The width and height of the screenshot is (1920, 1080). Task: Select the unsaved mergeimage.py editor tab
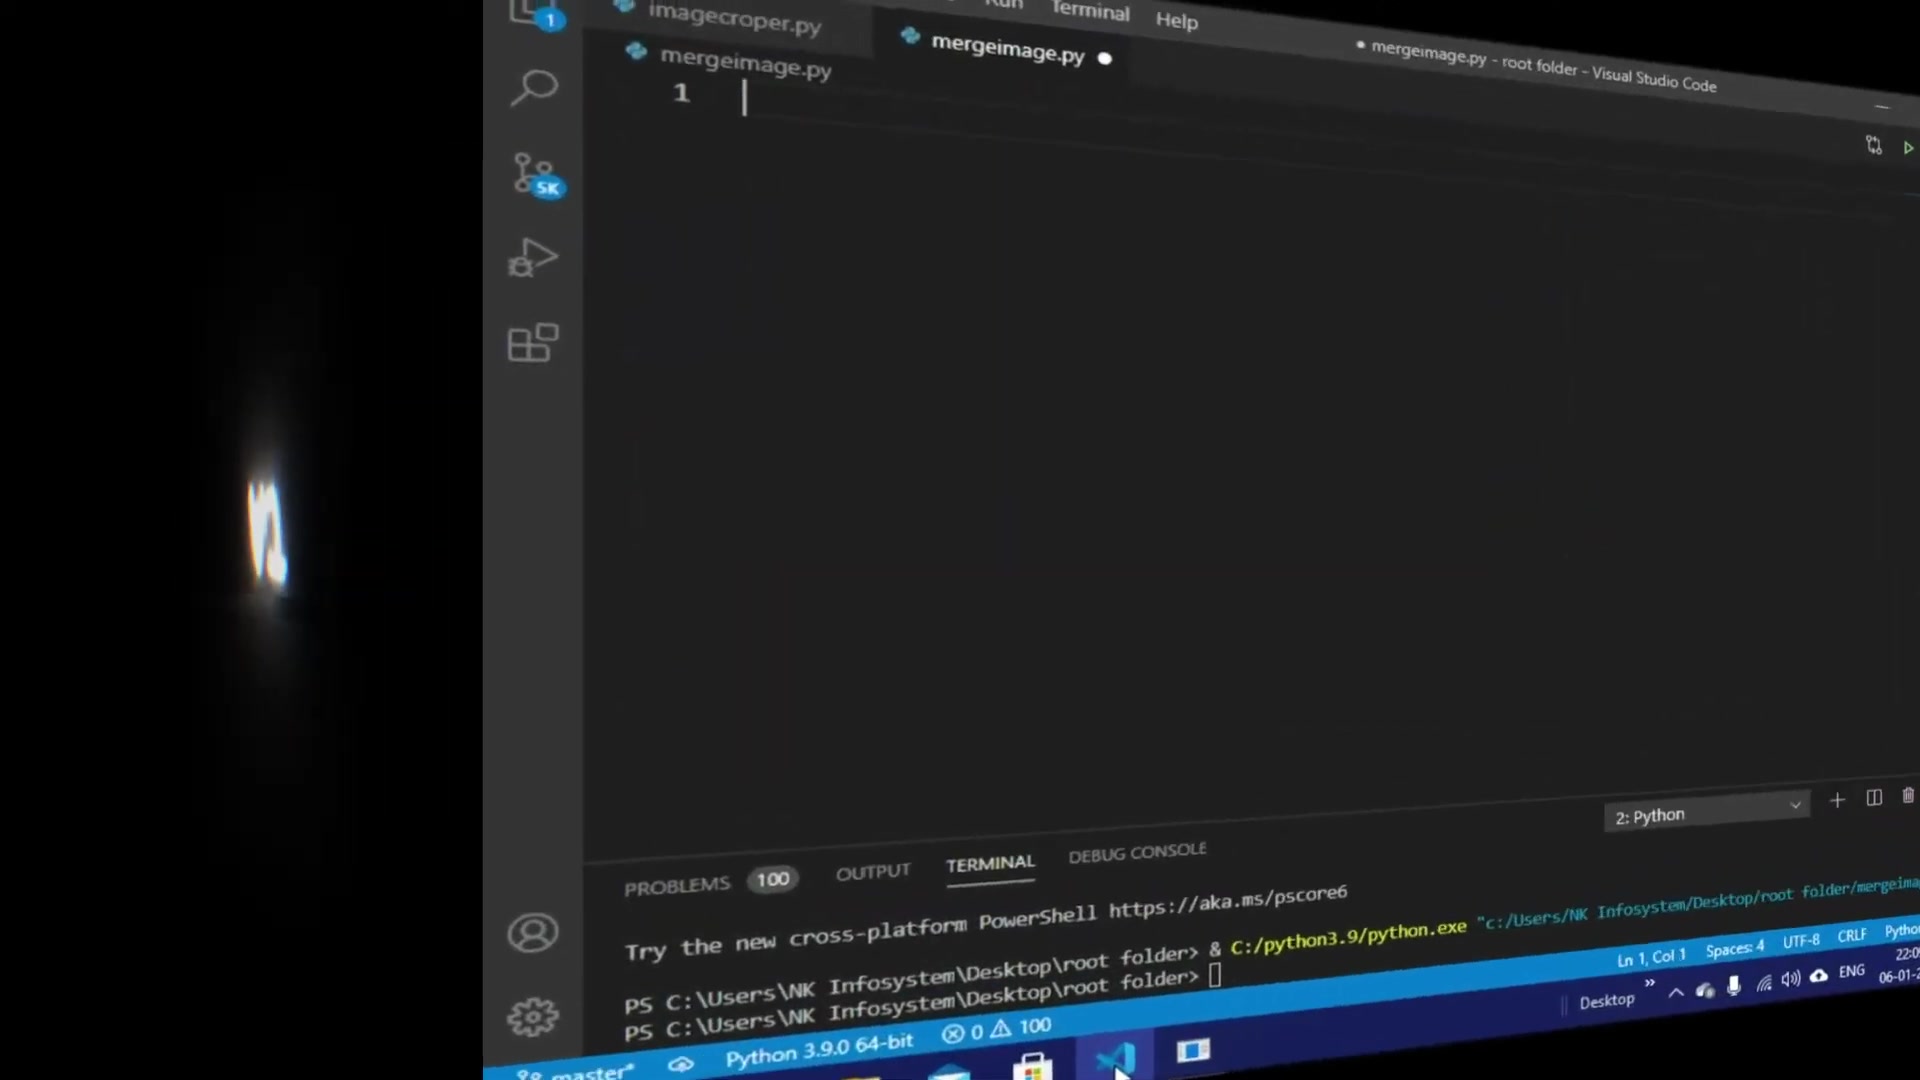point(1008,47)
